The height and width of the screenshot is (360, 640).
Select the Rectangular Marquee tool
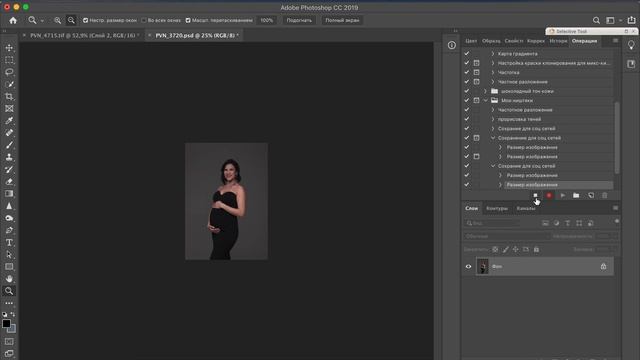pyautogui.click(x=9, y=60)
